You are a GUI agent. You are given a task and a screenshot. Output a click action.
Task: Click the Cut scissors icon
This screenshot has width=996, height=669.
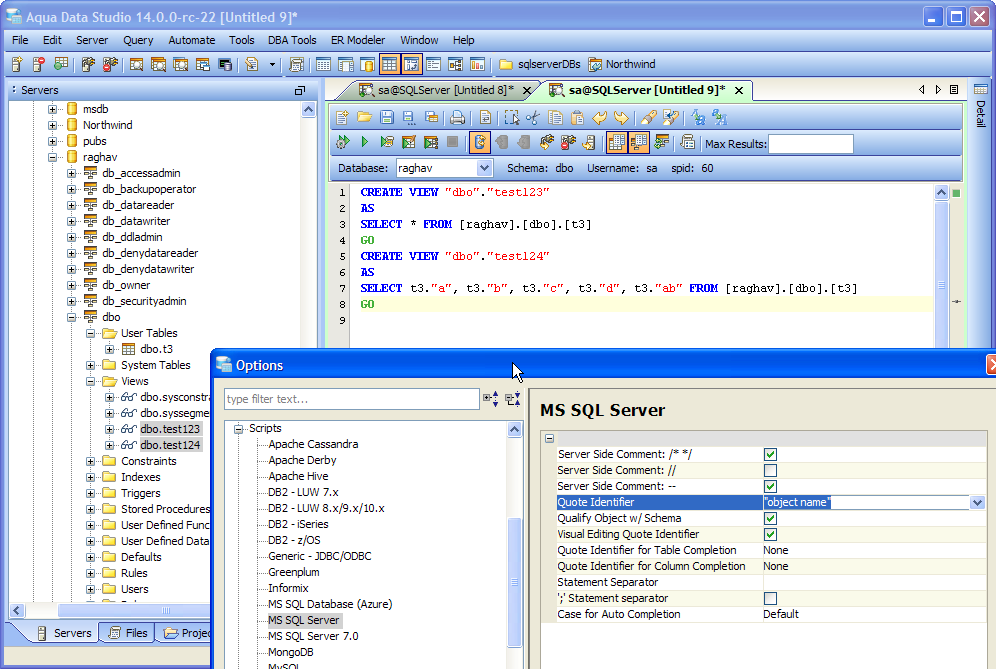[x=533, y=118]
